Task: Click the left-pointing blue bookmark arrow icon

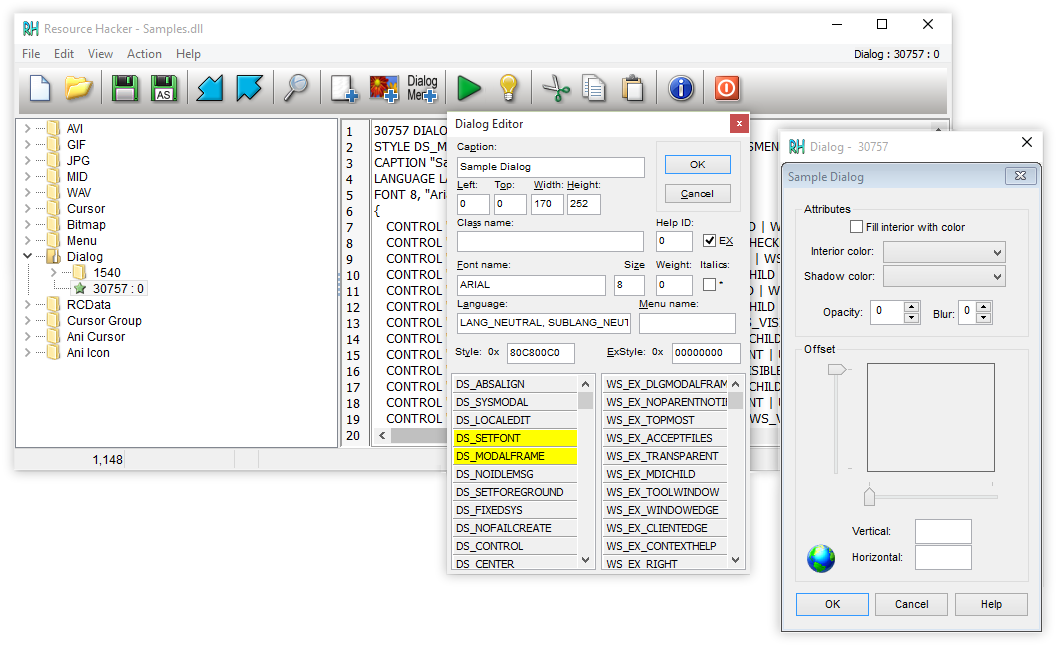Action: (209, 88)
